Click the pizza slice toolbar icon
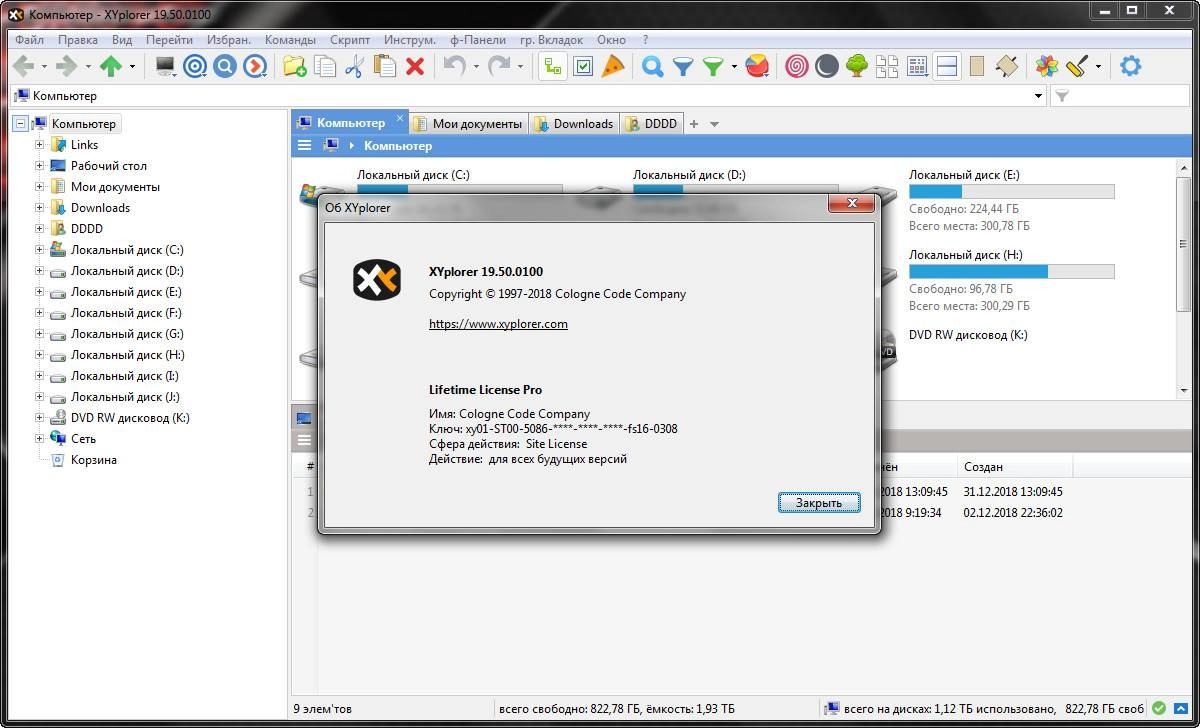The width and height of the screenshot is (1200, 728). pyautogui.click(x=613, y=66)
